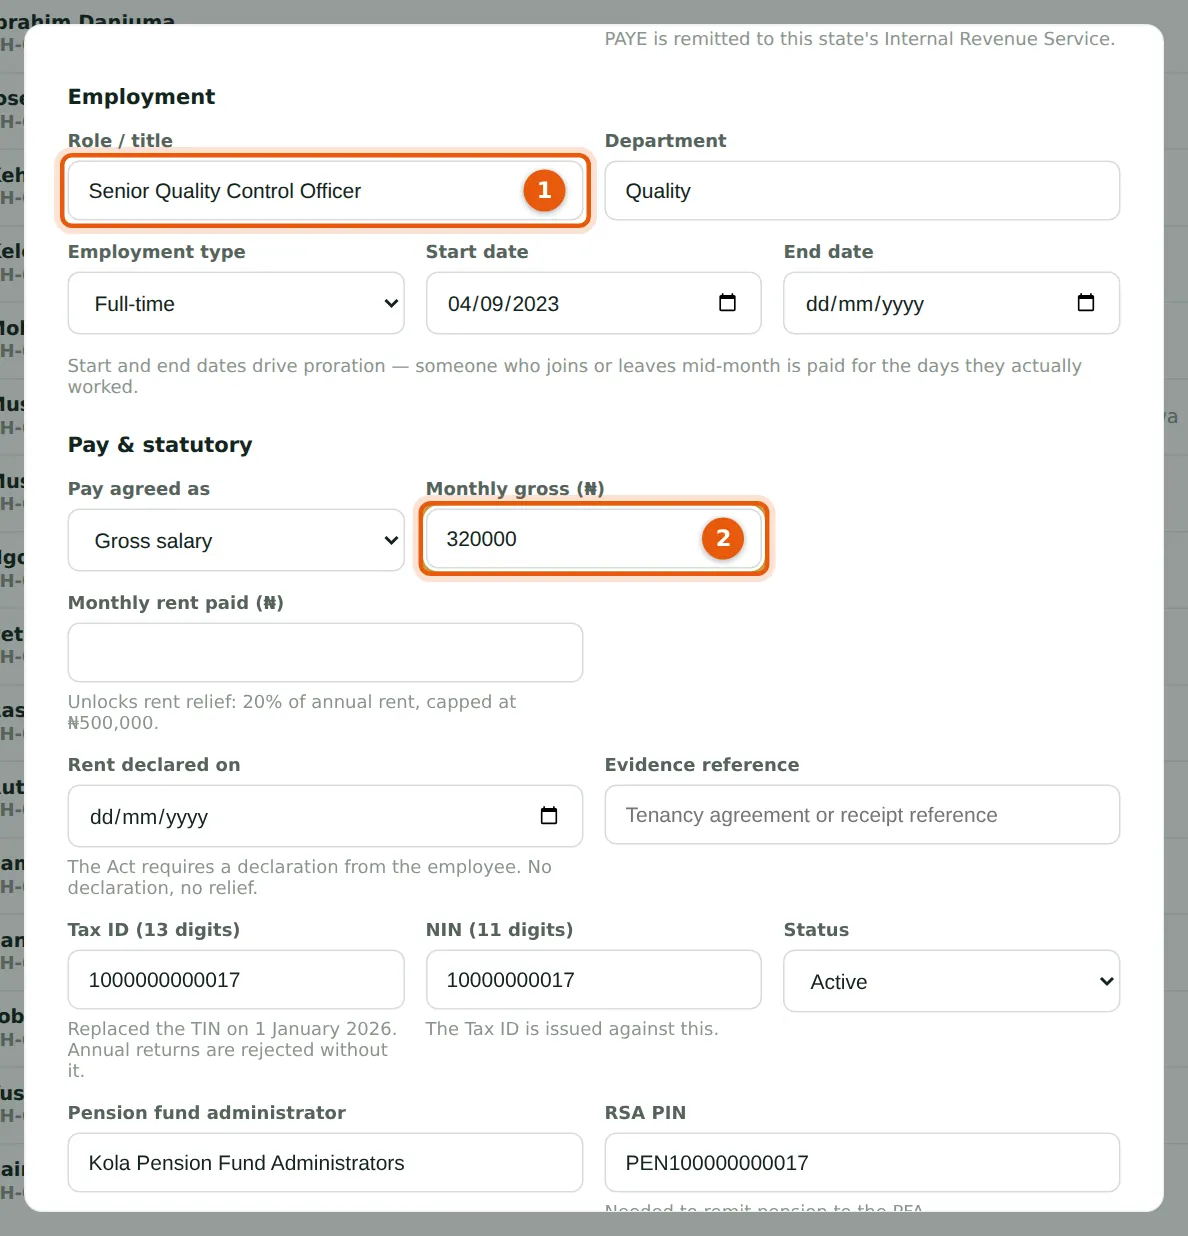Expand the Employment type dropdown
The image size is (1188, 1236).
(236, 303)
